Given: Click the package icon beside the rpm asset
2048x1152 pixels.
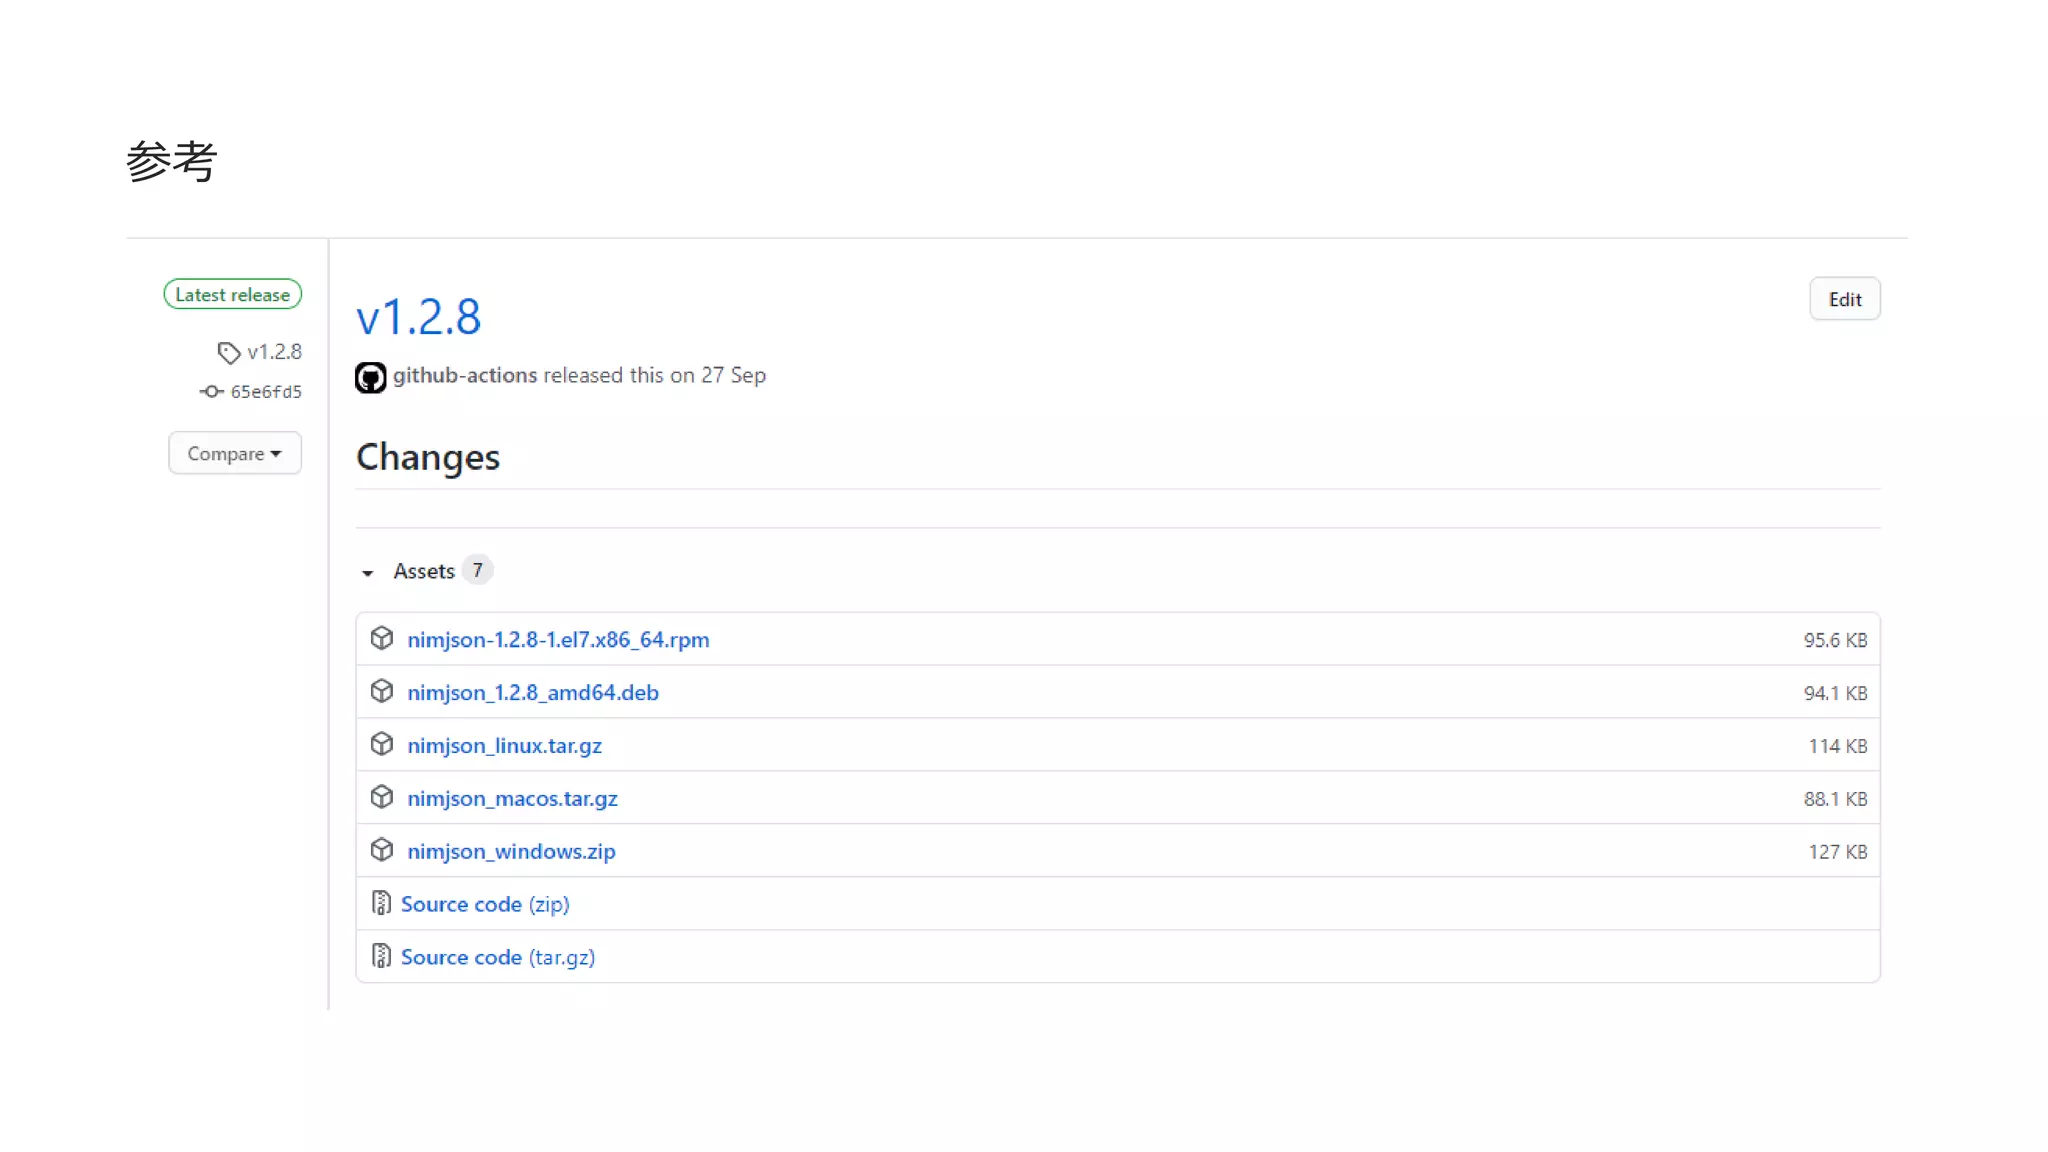Looking at the screenshot, I should [x=381, y=638].
